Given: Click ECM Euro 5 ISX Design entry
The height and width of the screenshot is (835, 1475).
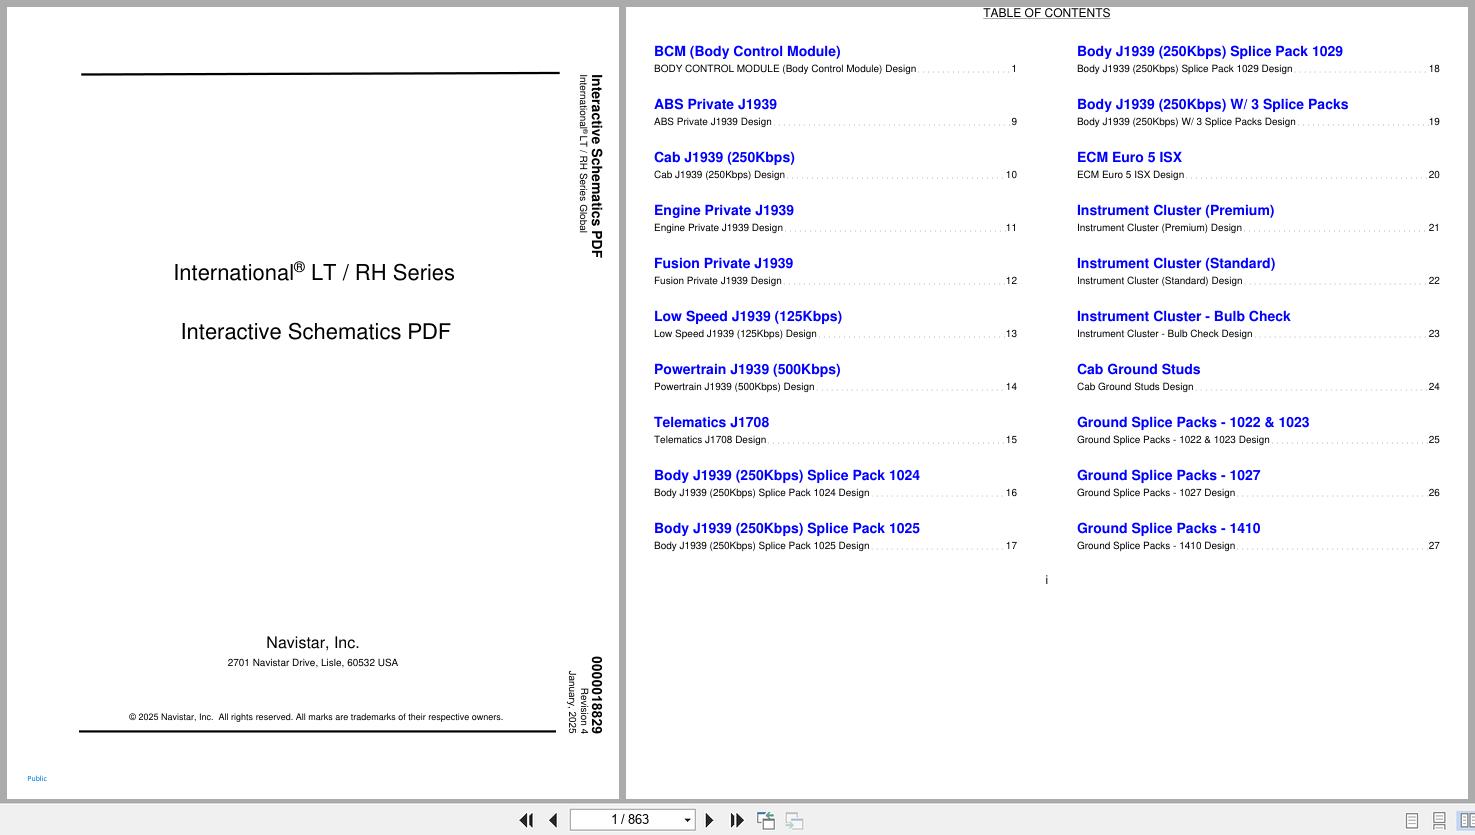Looking at the screenshot, I should [x=1258, y=175].
